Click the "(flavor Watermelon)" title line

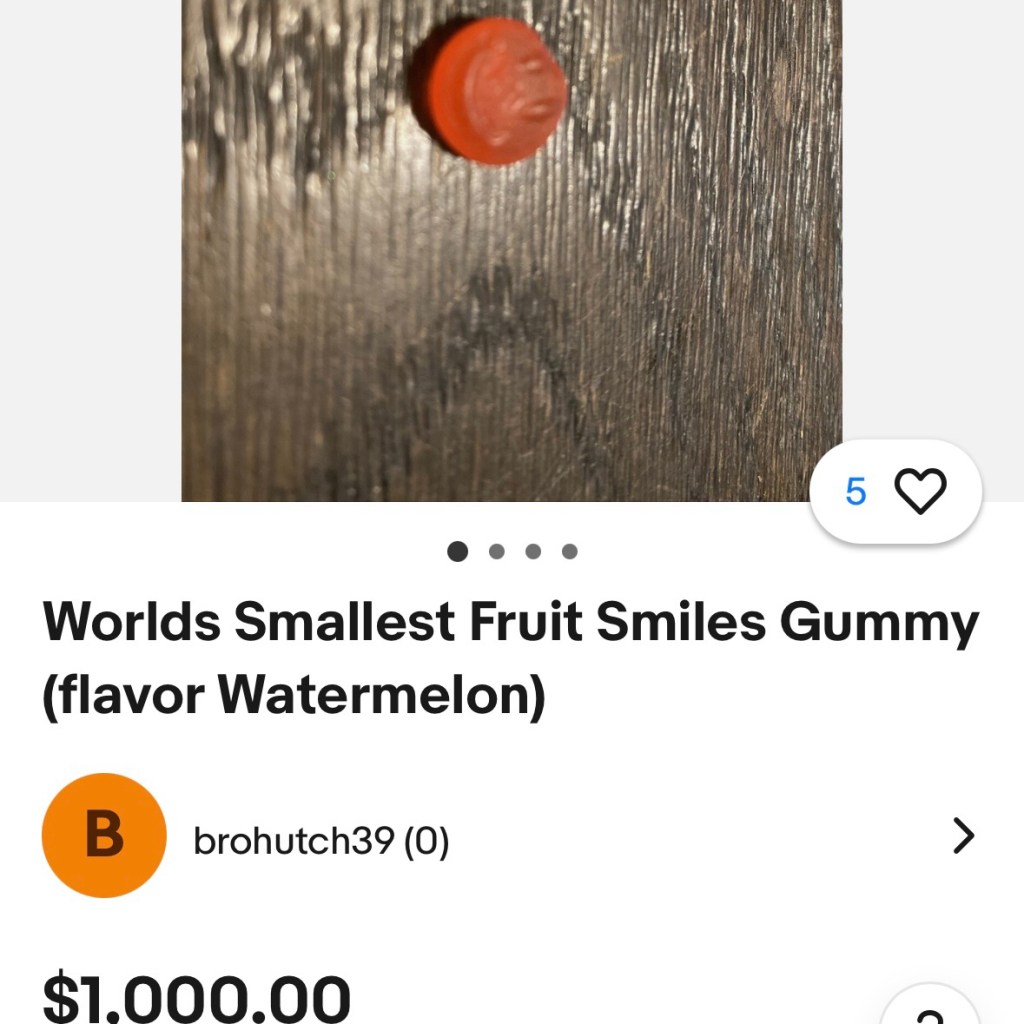(x=294, y=696)
